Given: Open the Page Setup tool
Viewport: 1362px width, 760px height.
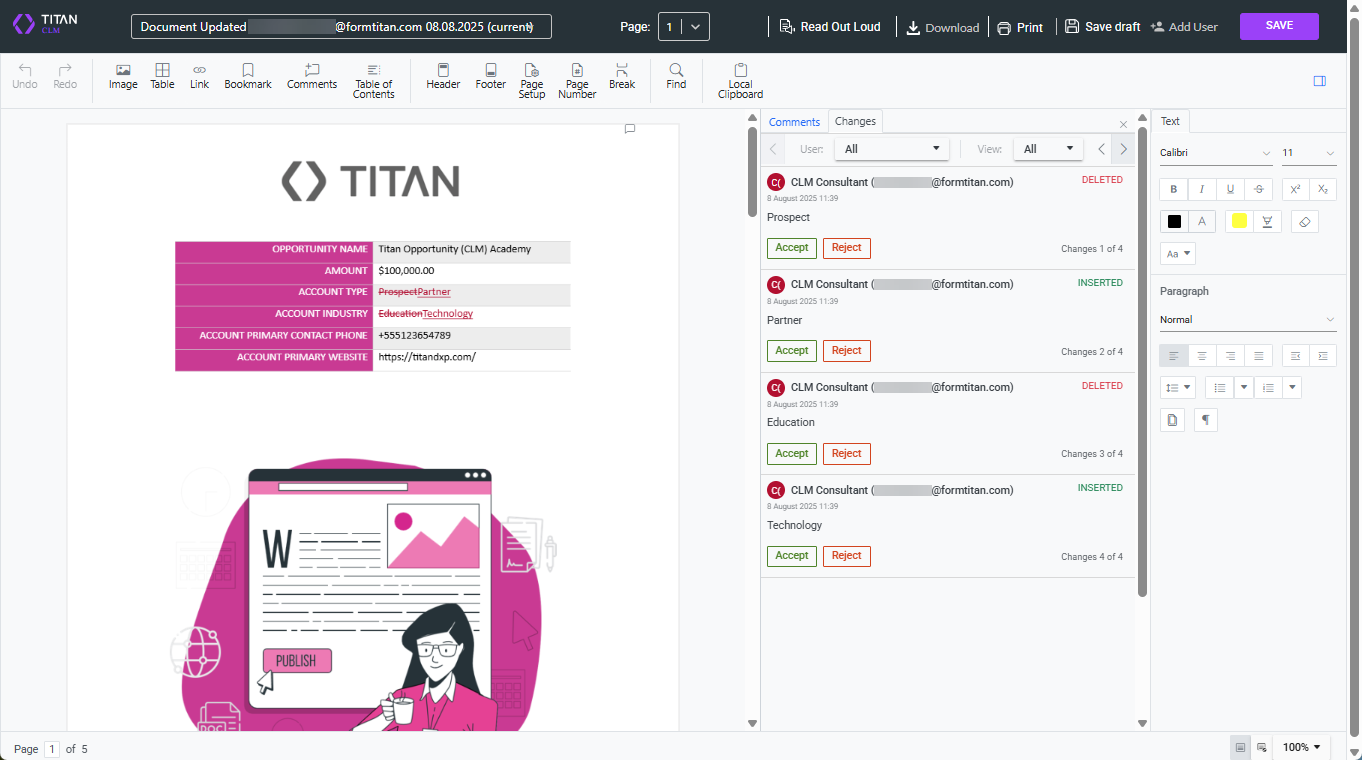Looking at the screenshot, I should 531,79.
